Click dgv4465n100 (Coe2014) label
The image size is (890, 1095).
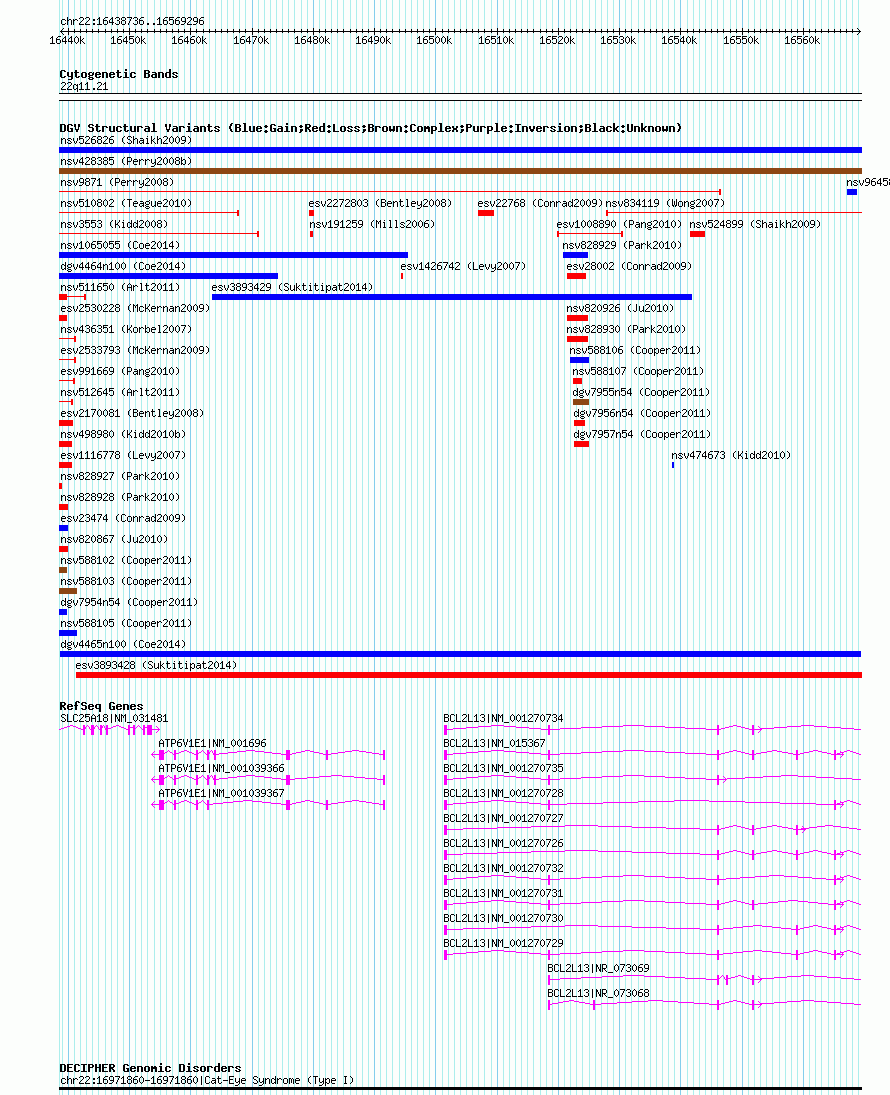click(123, 643)
